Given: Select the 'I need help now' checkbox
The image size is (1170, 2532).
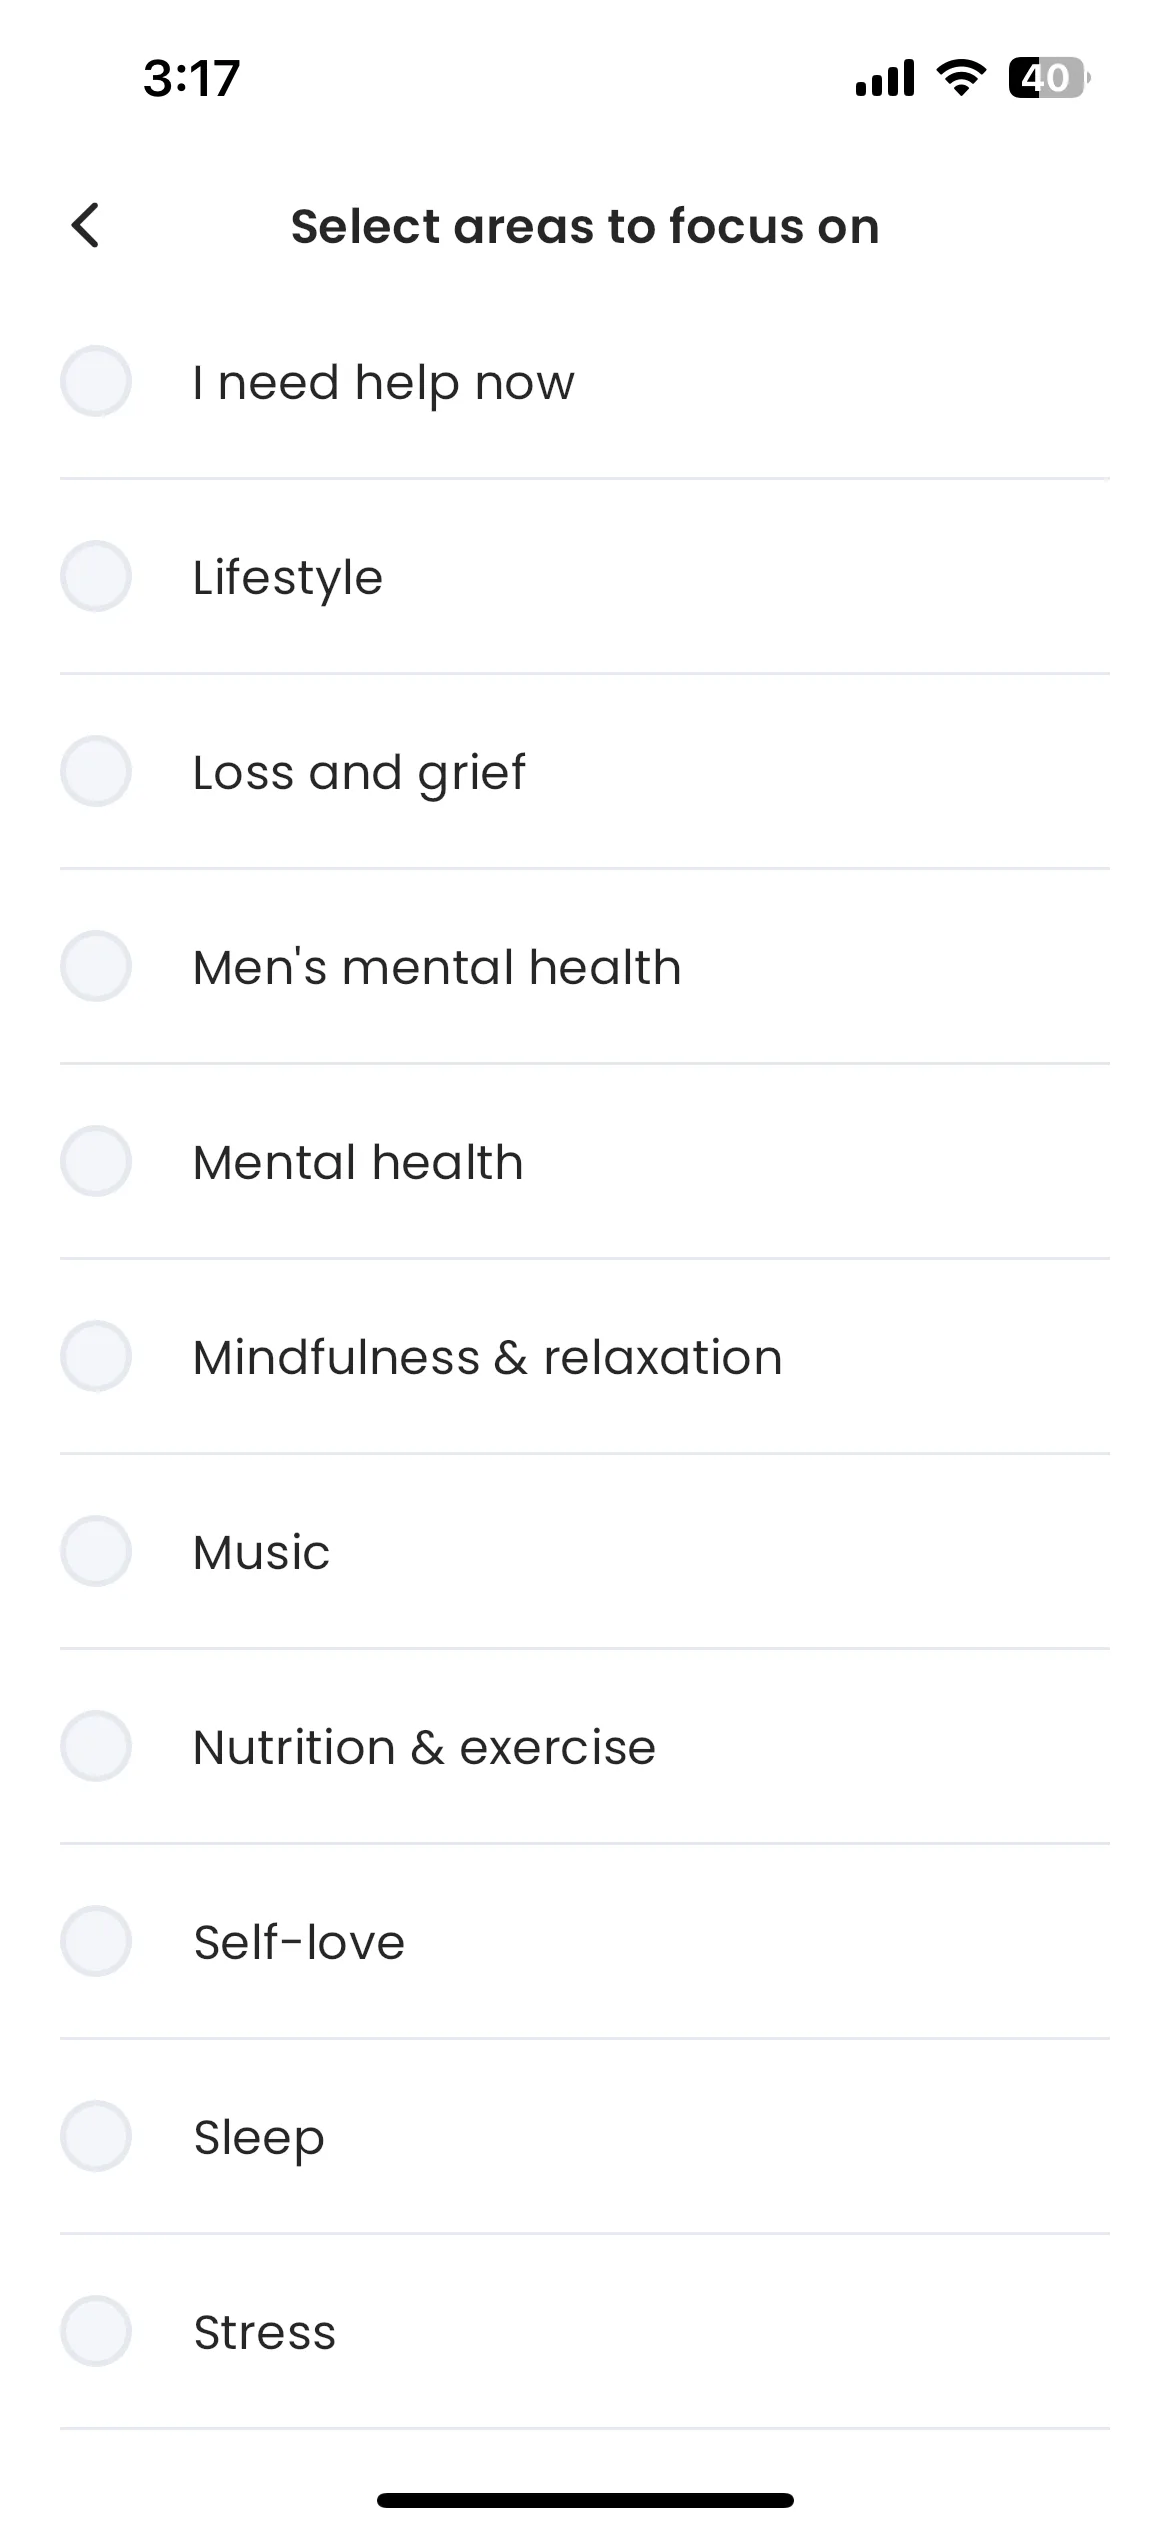Looking at the screenshot, I should tap(96, 381).
